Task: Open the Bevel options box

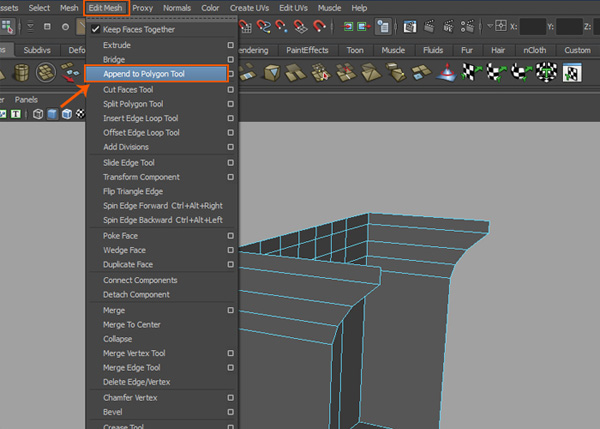Action: pyautogui.click(x=230, y=412)
